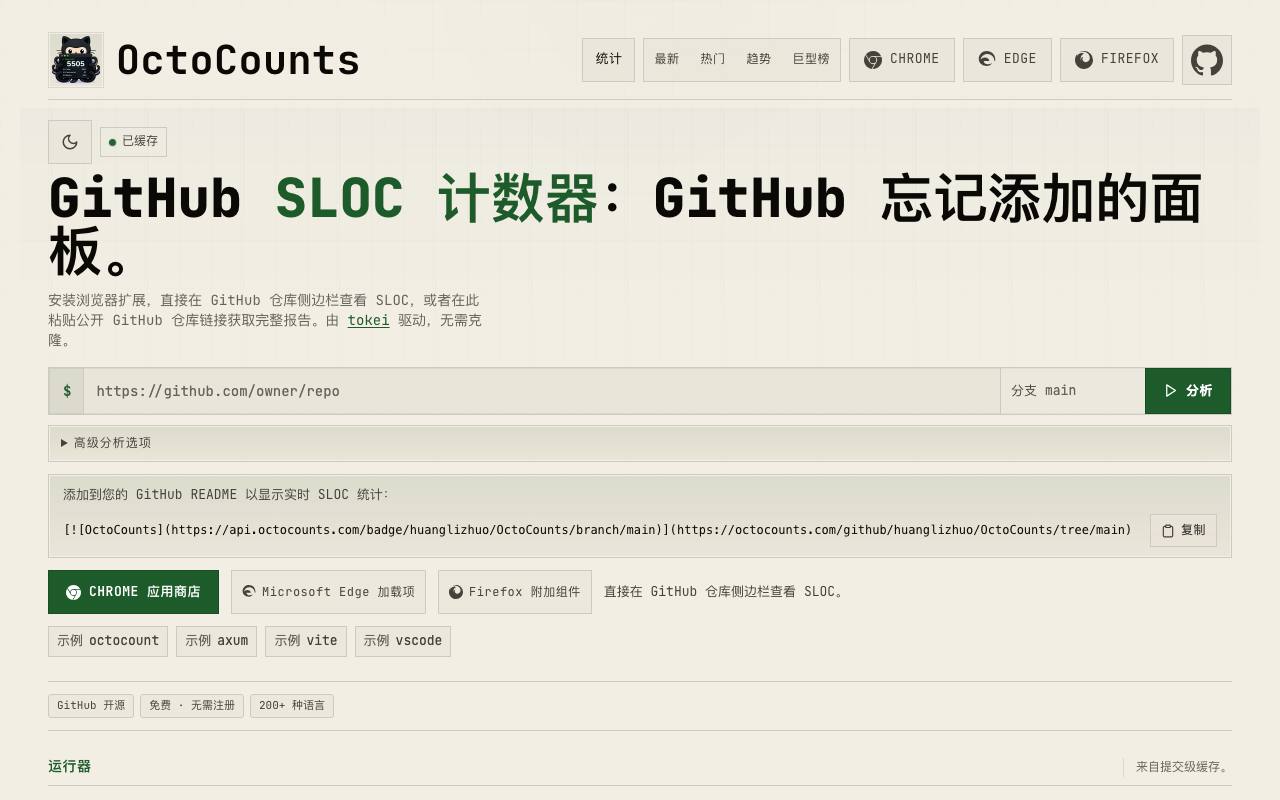Screen dimensions: 1280x800
Task: Follow the tokei link
Action: coord(368,320)
